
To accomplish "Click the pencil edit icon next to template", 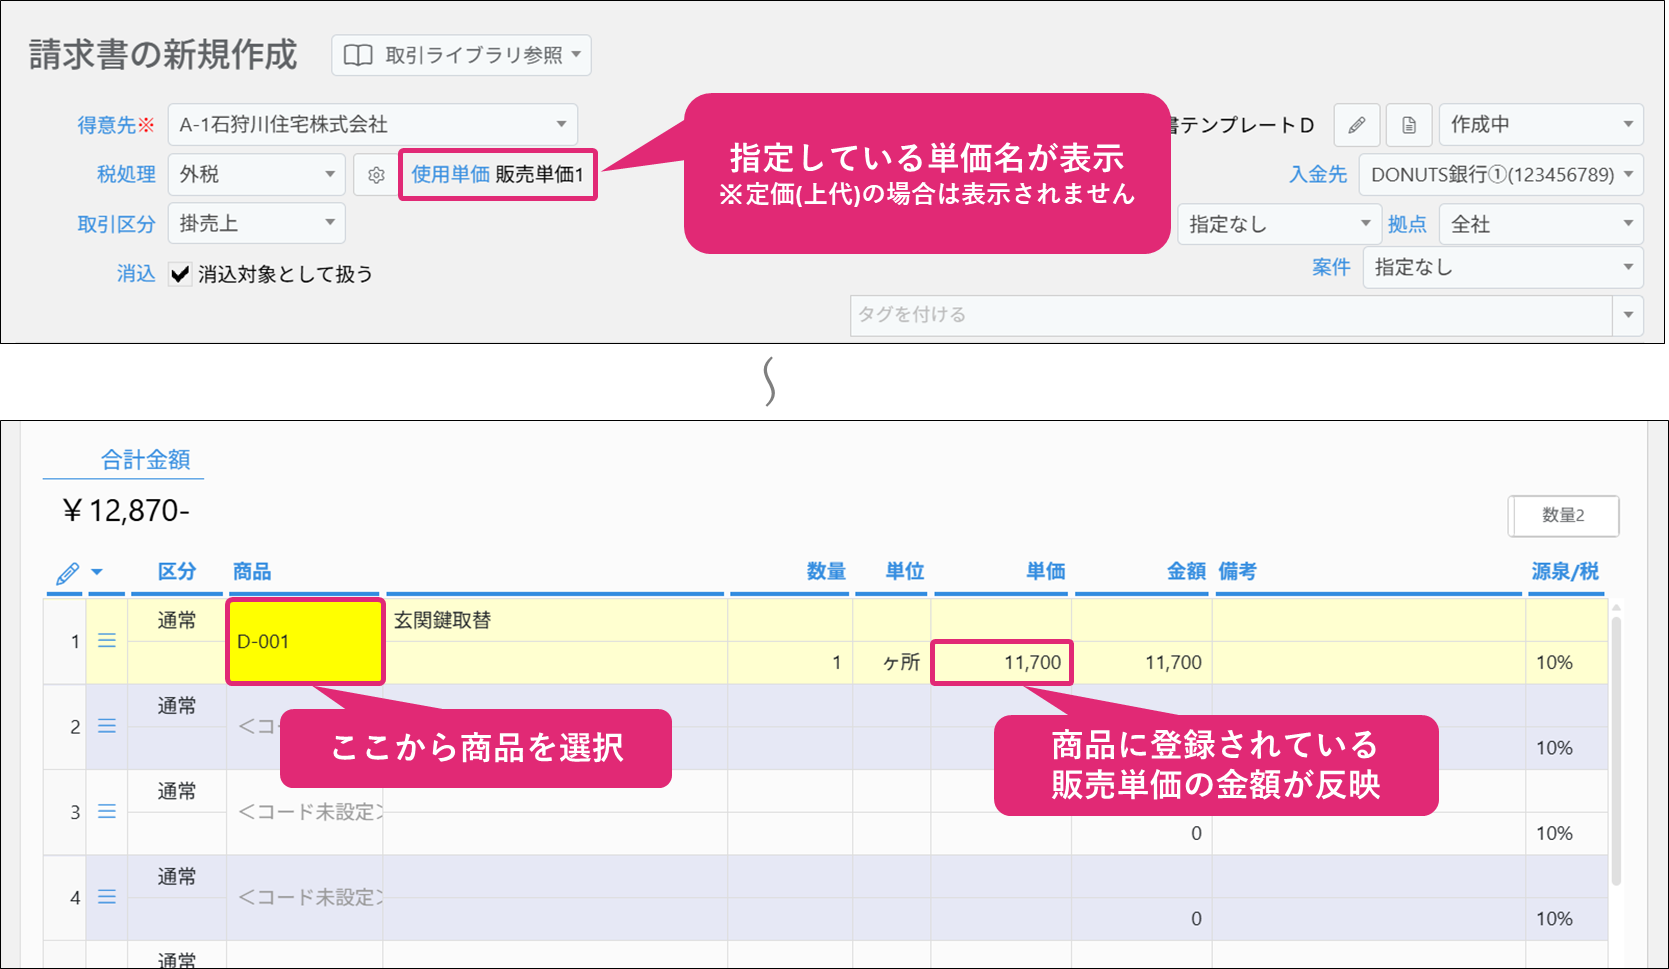I will coord(1357,125).
